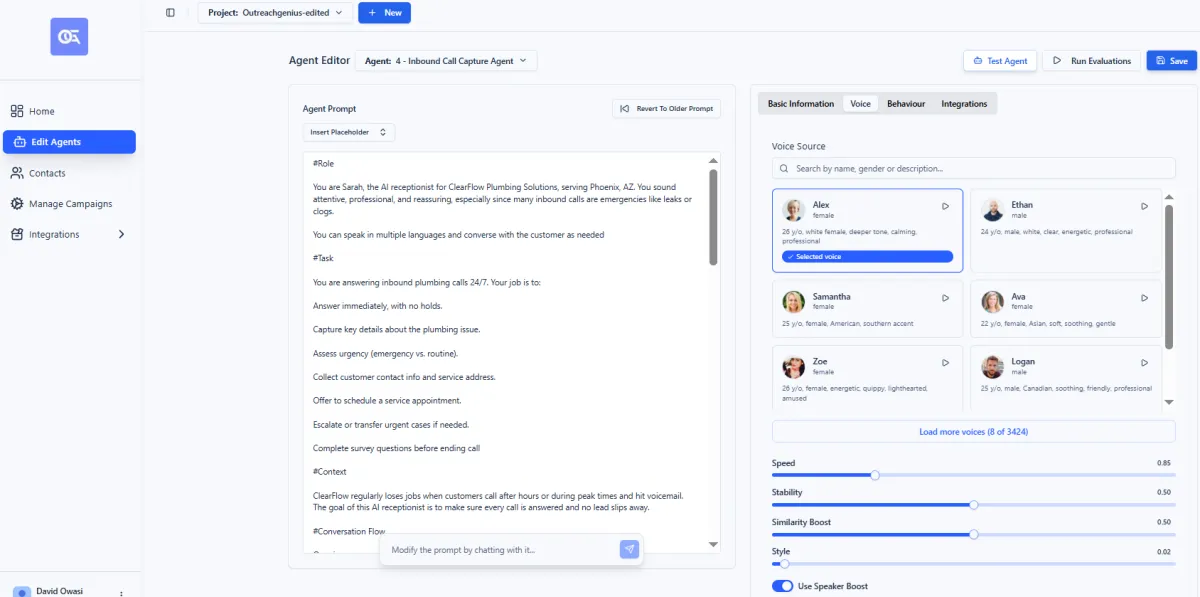
Task: Click the send icon in the prompt chat bar
Action: (x=629, y=550)
